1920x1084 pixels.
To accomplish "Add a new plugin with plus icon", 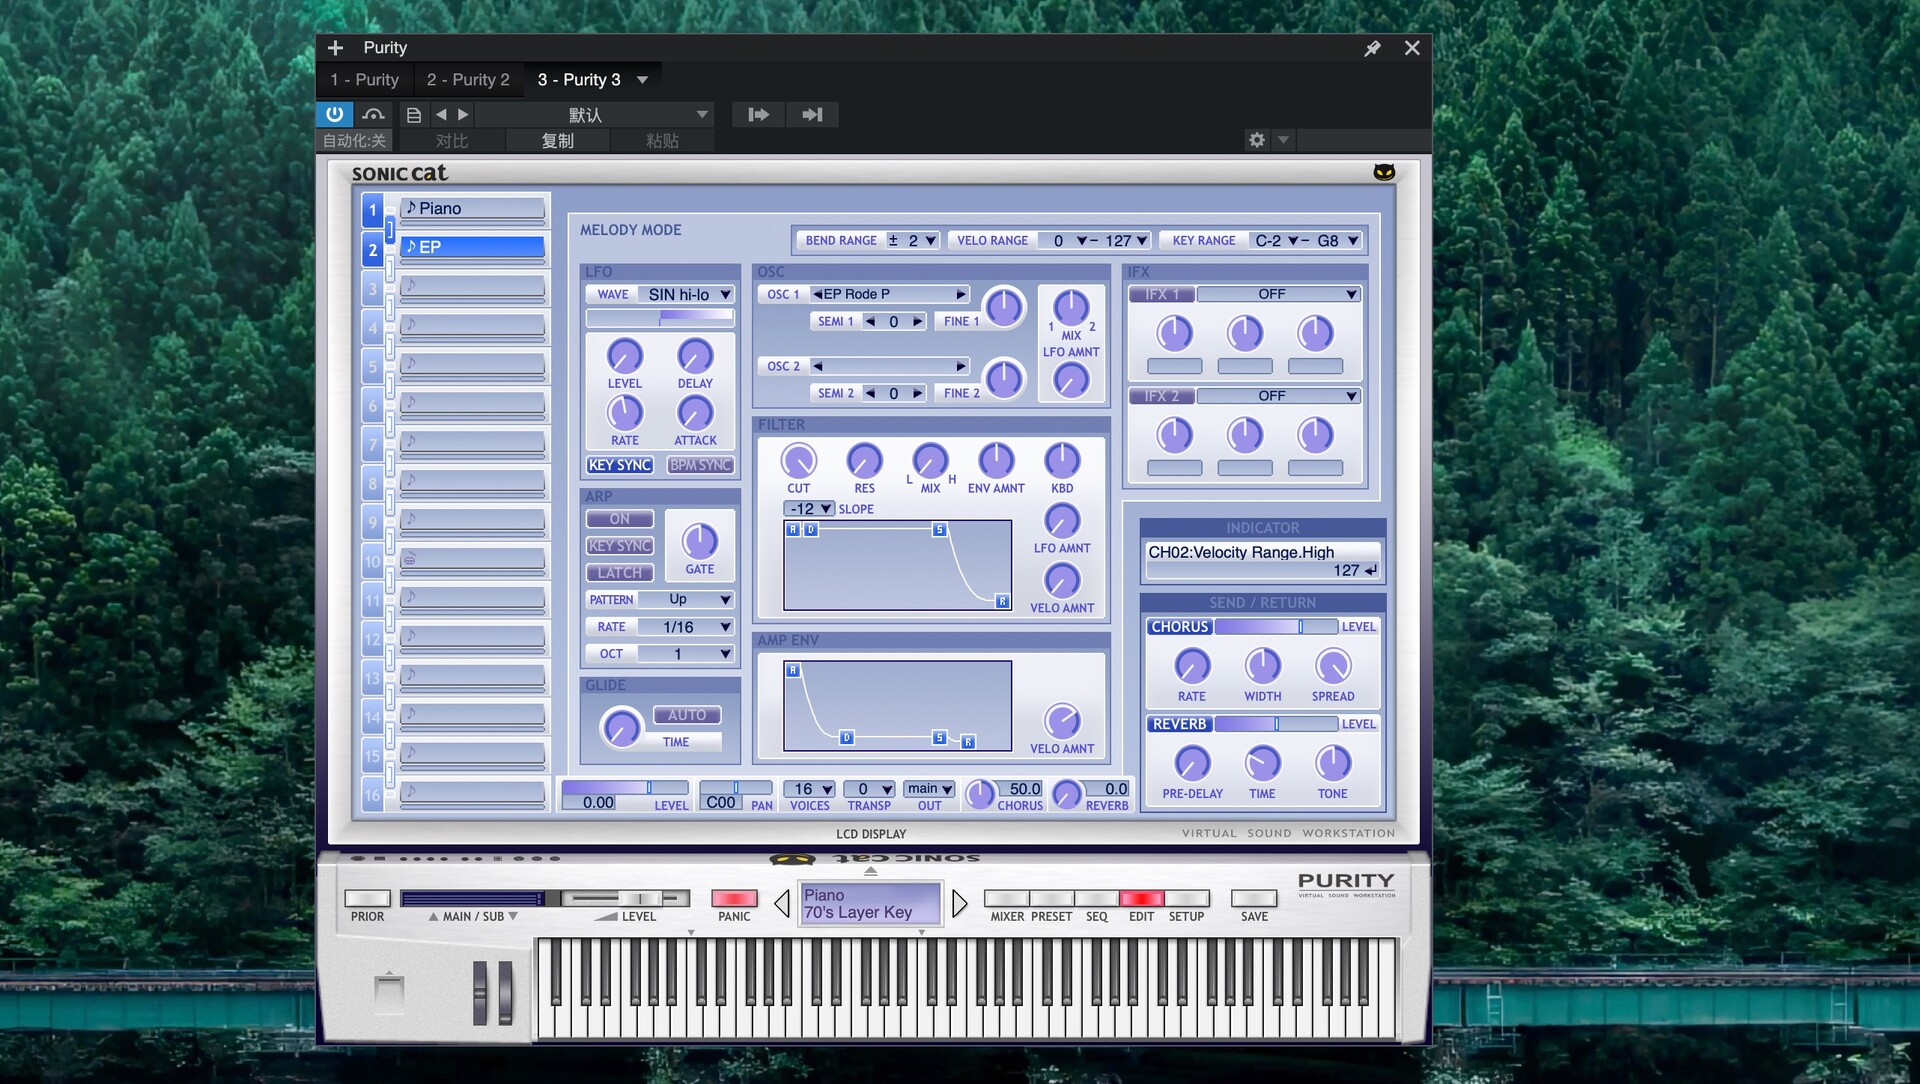I will click(x=336, y=48).
